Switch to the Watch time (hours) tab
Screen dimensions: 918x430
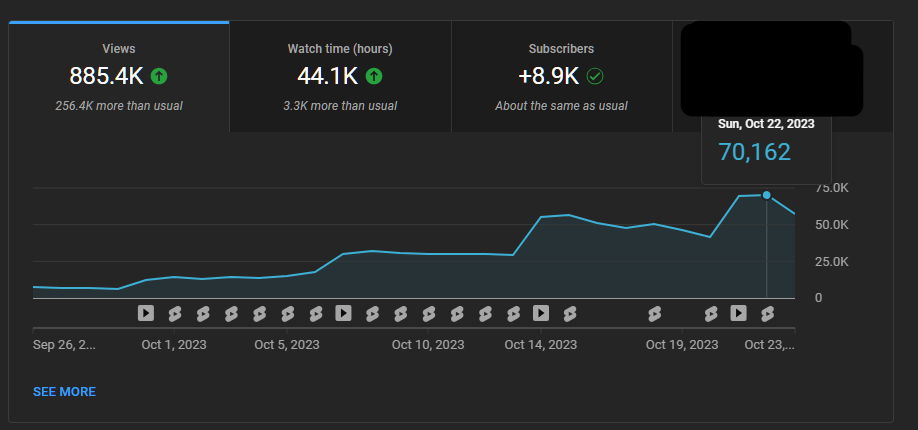[340, 76]
